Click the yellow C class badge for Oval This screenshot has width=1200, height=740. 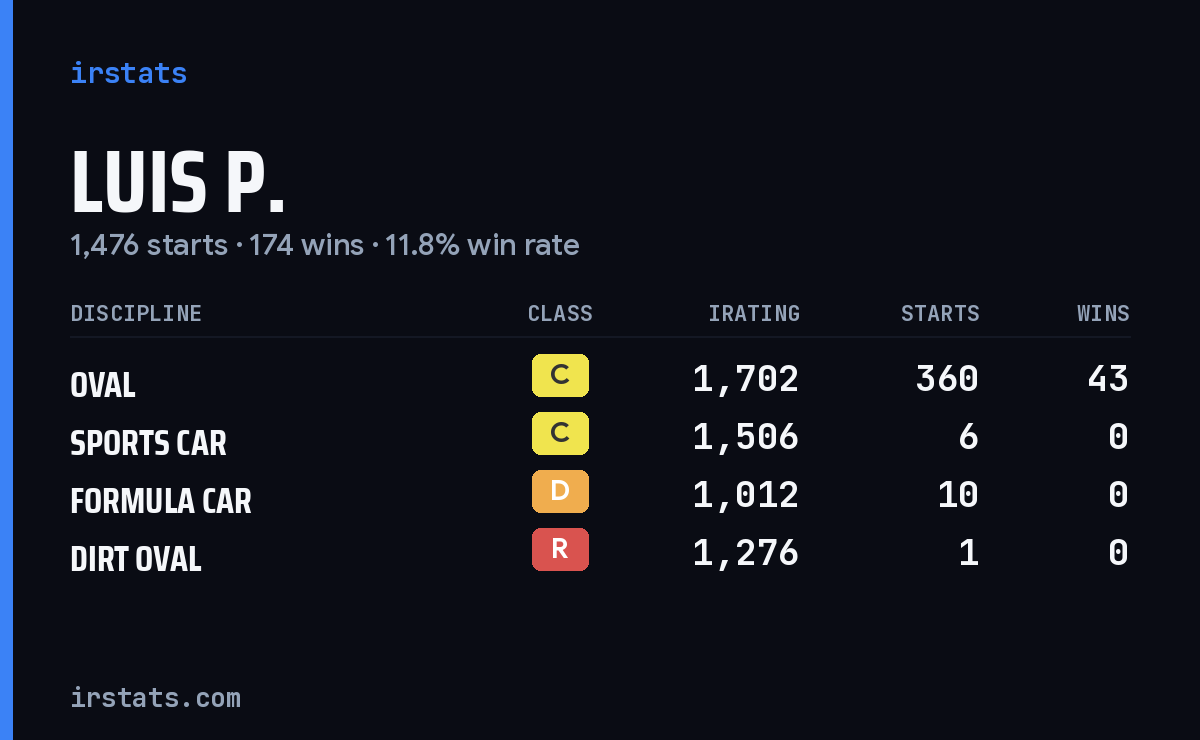(x=560, y=376)
